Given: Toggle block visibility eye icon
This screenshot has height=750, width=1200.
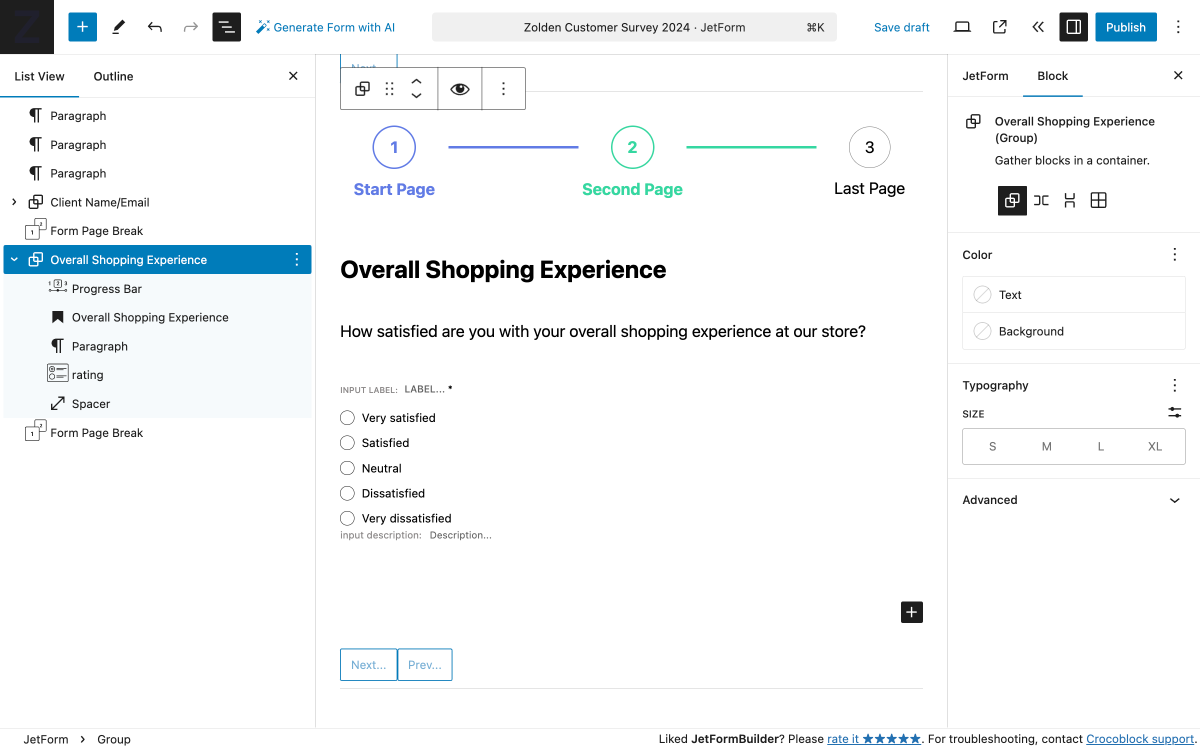Looking at the screenshot, I should (x=459, y=89).
